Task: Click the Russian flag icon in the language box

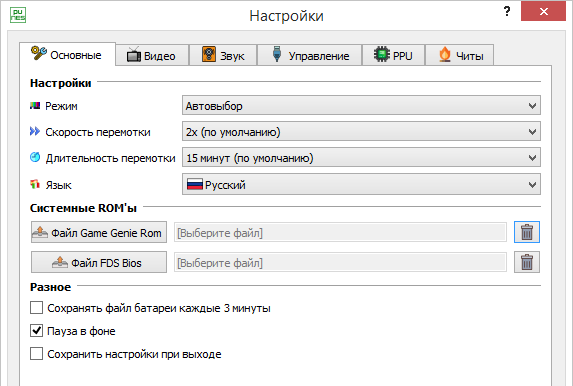Action: click(195, 184)
